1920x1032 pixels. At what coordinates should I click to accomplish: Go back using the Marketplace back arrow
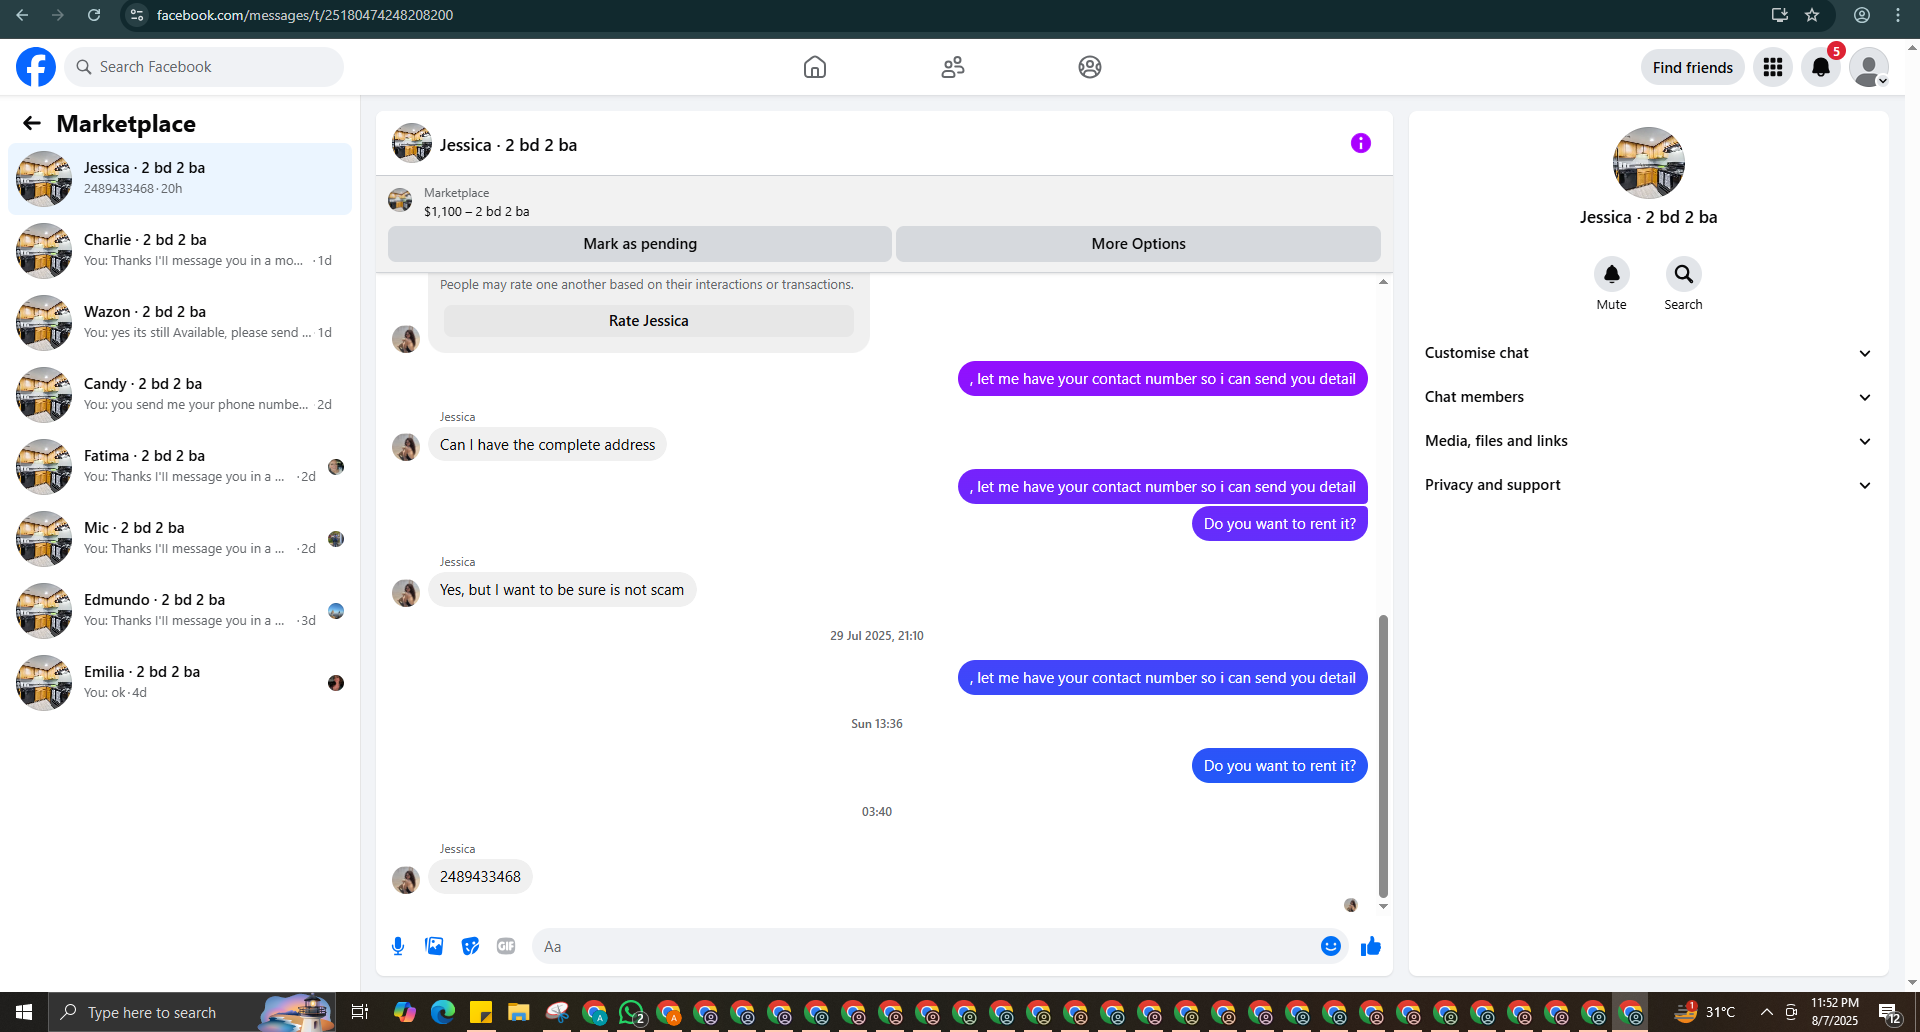tap(32, 123)
